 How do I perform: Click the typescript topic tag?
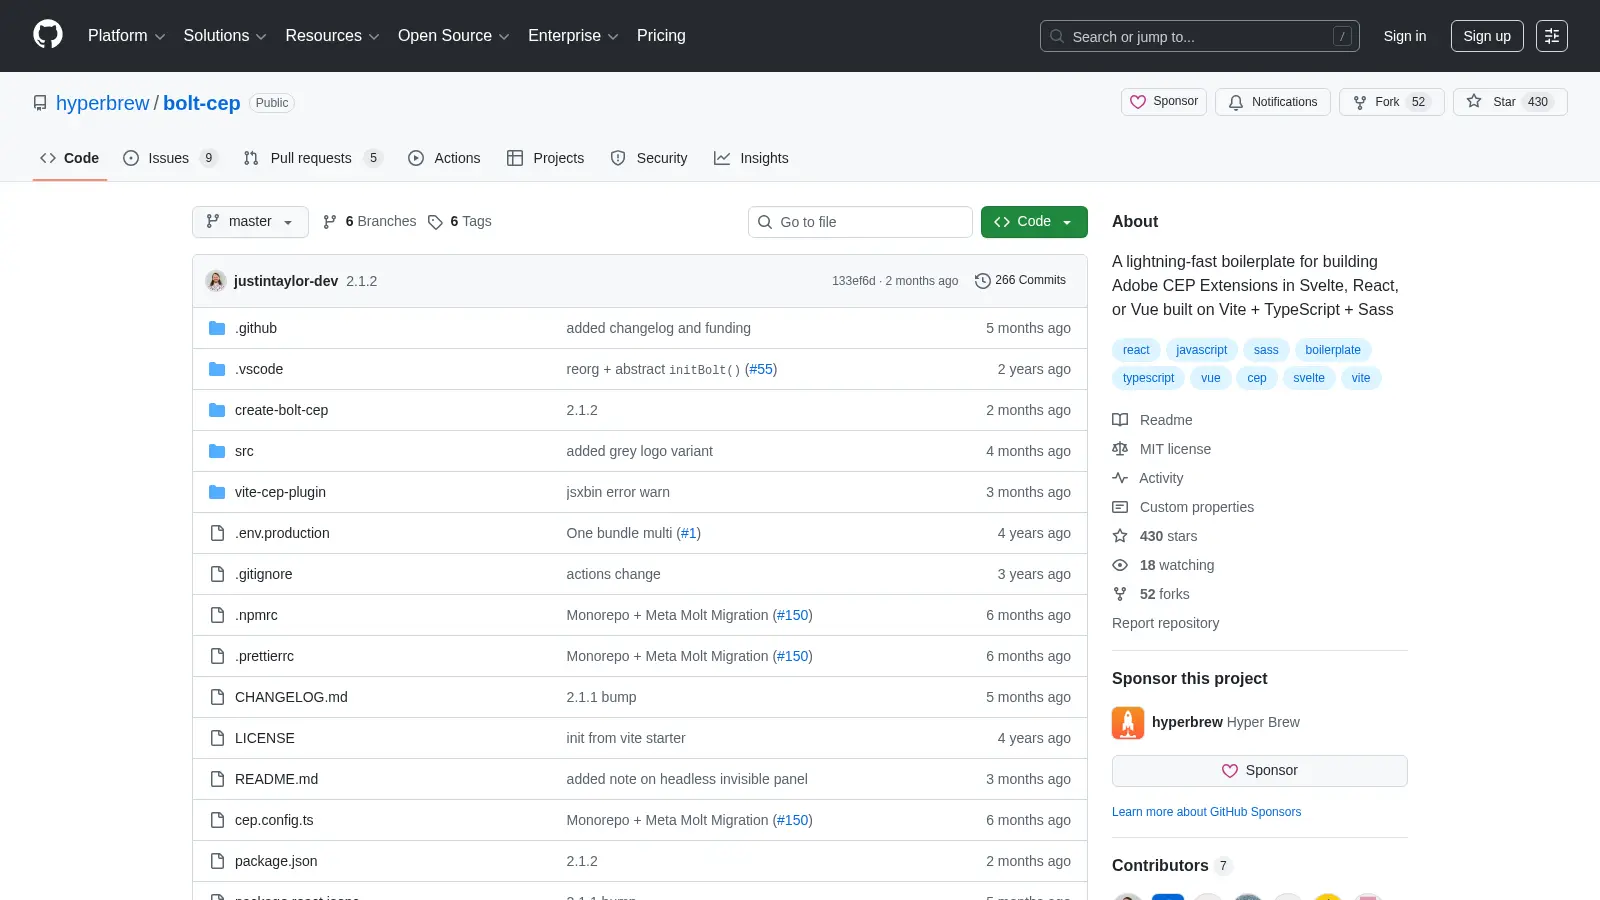click(1148, 378)
